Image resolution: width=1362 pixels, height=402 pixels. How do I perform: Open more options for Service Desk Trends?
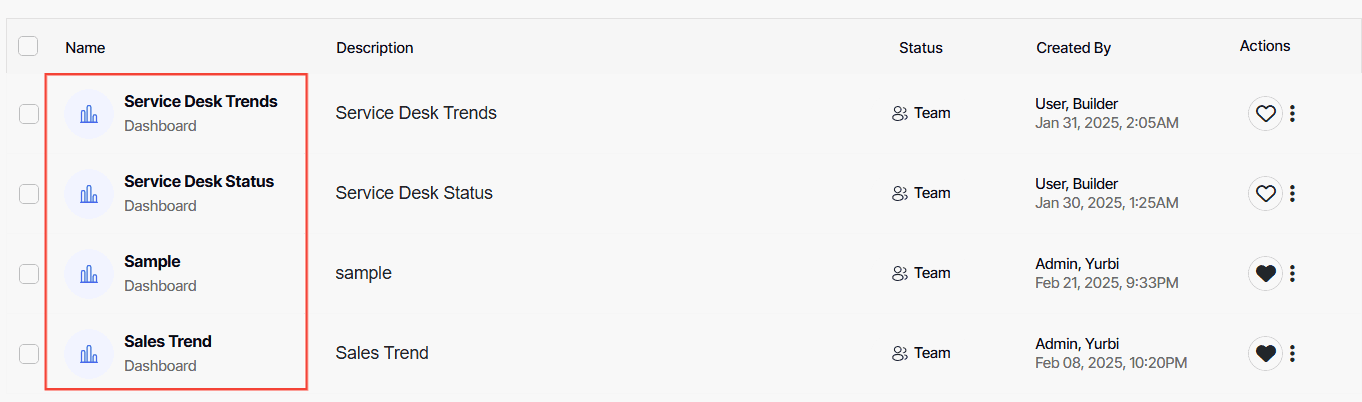[1293, 113]
